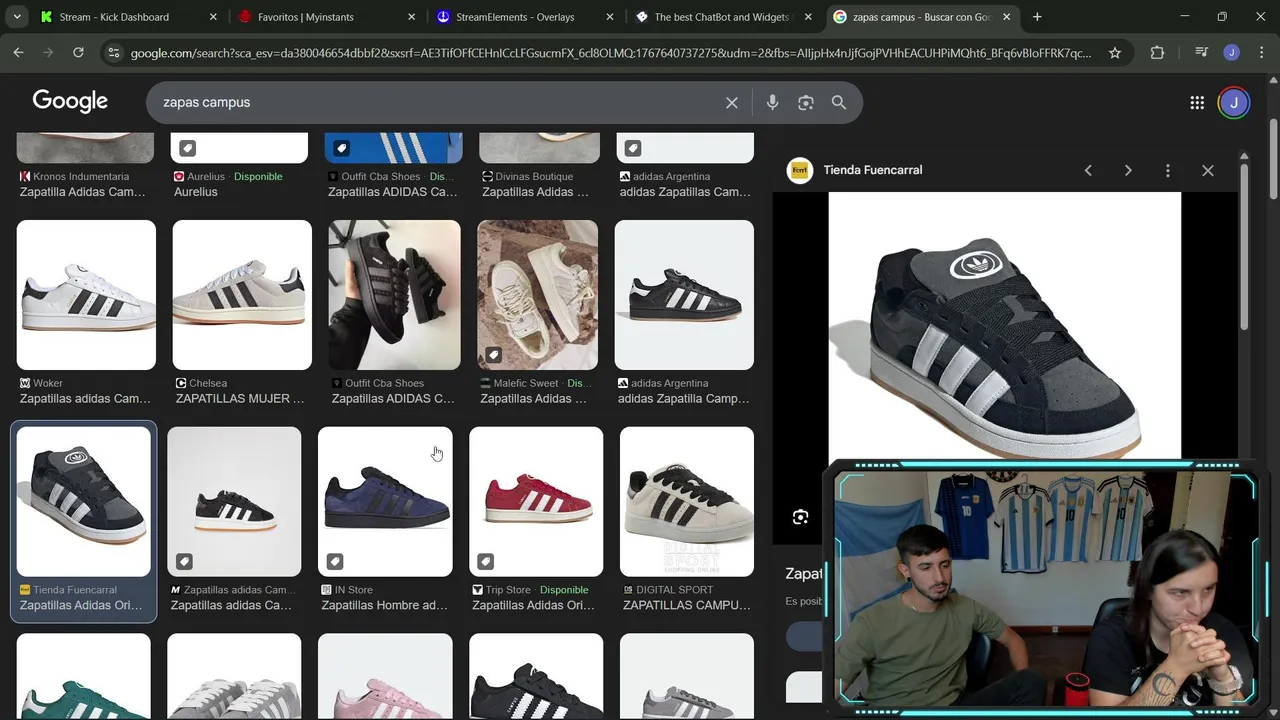Open Outfit Cba Shoes black shoes thumbnail
The image size is (1280, 720).
click(x=395, y=295)
